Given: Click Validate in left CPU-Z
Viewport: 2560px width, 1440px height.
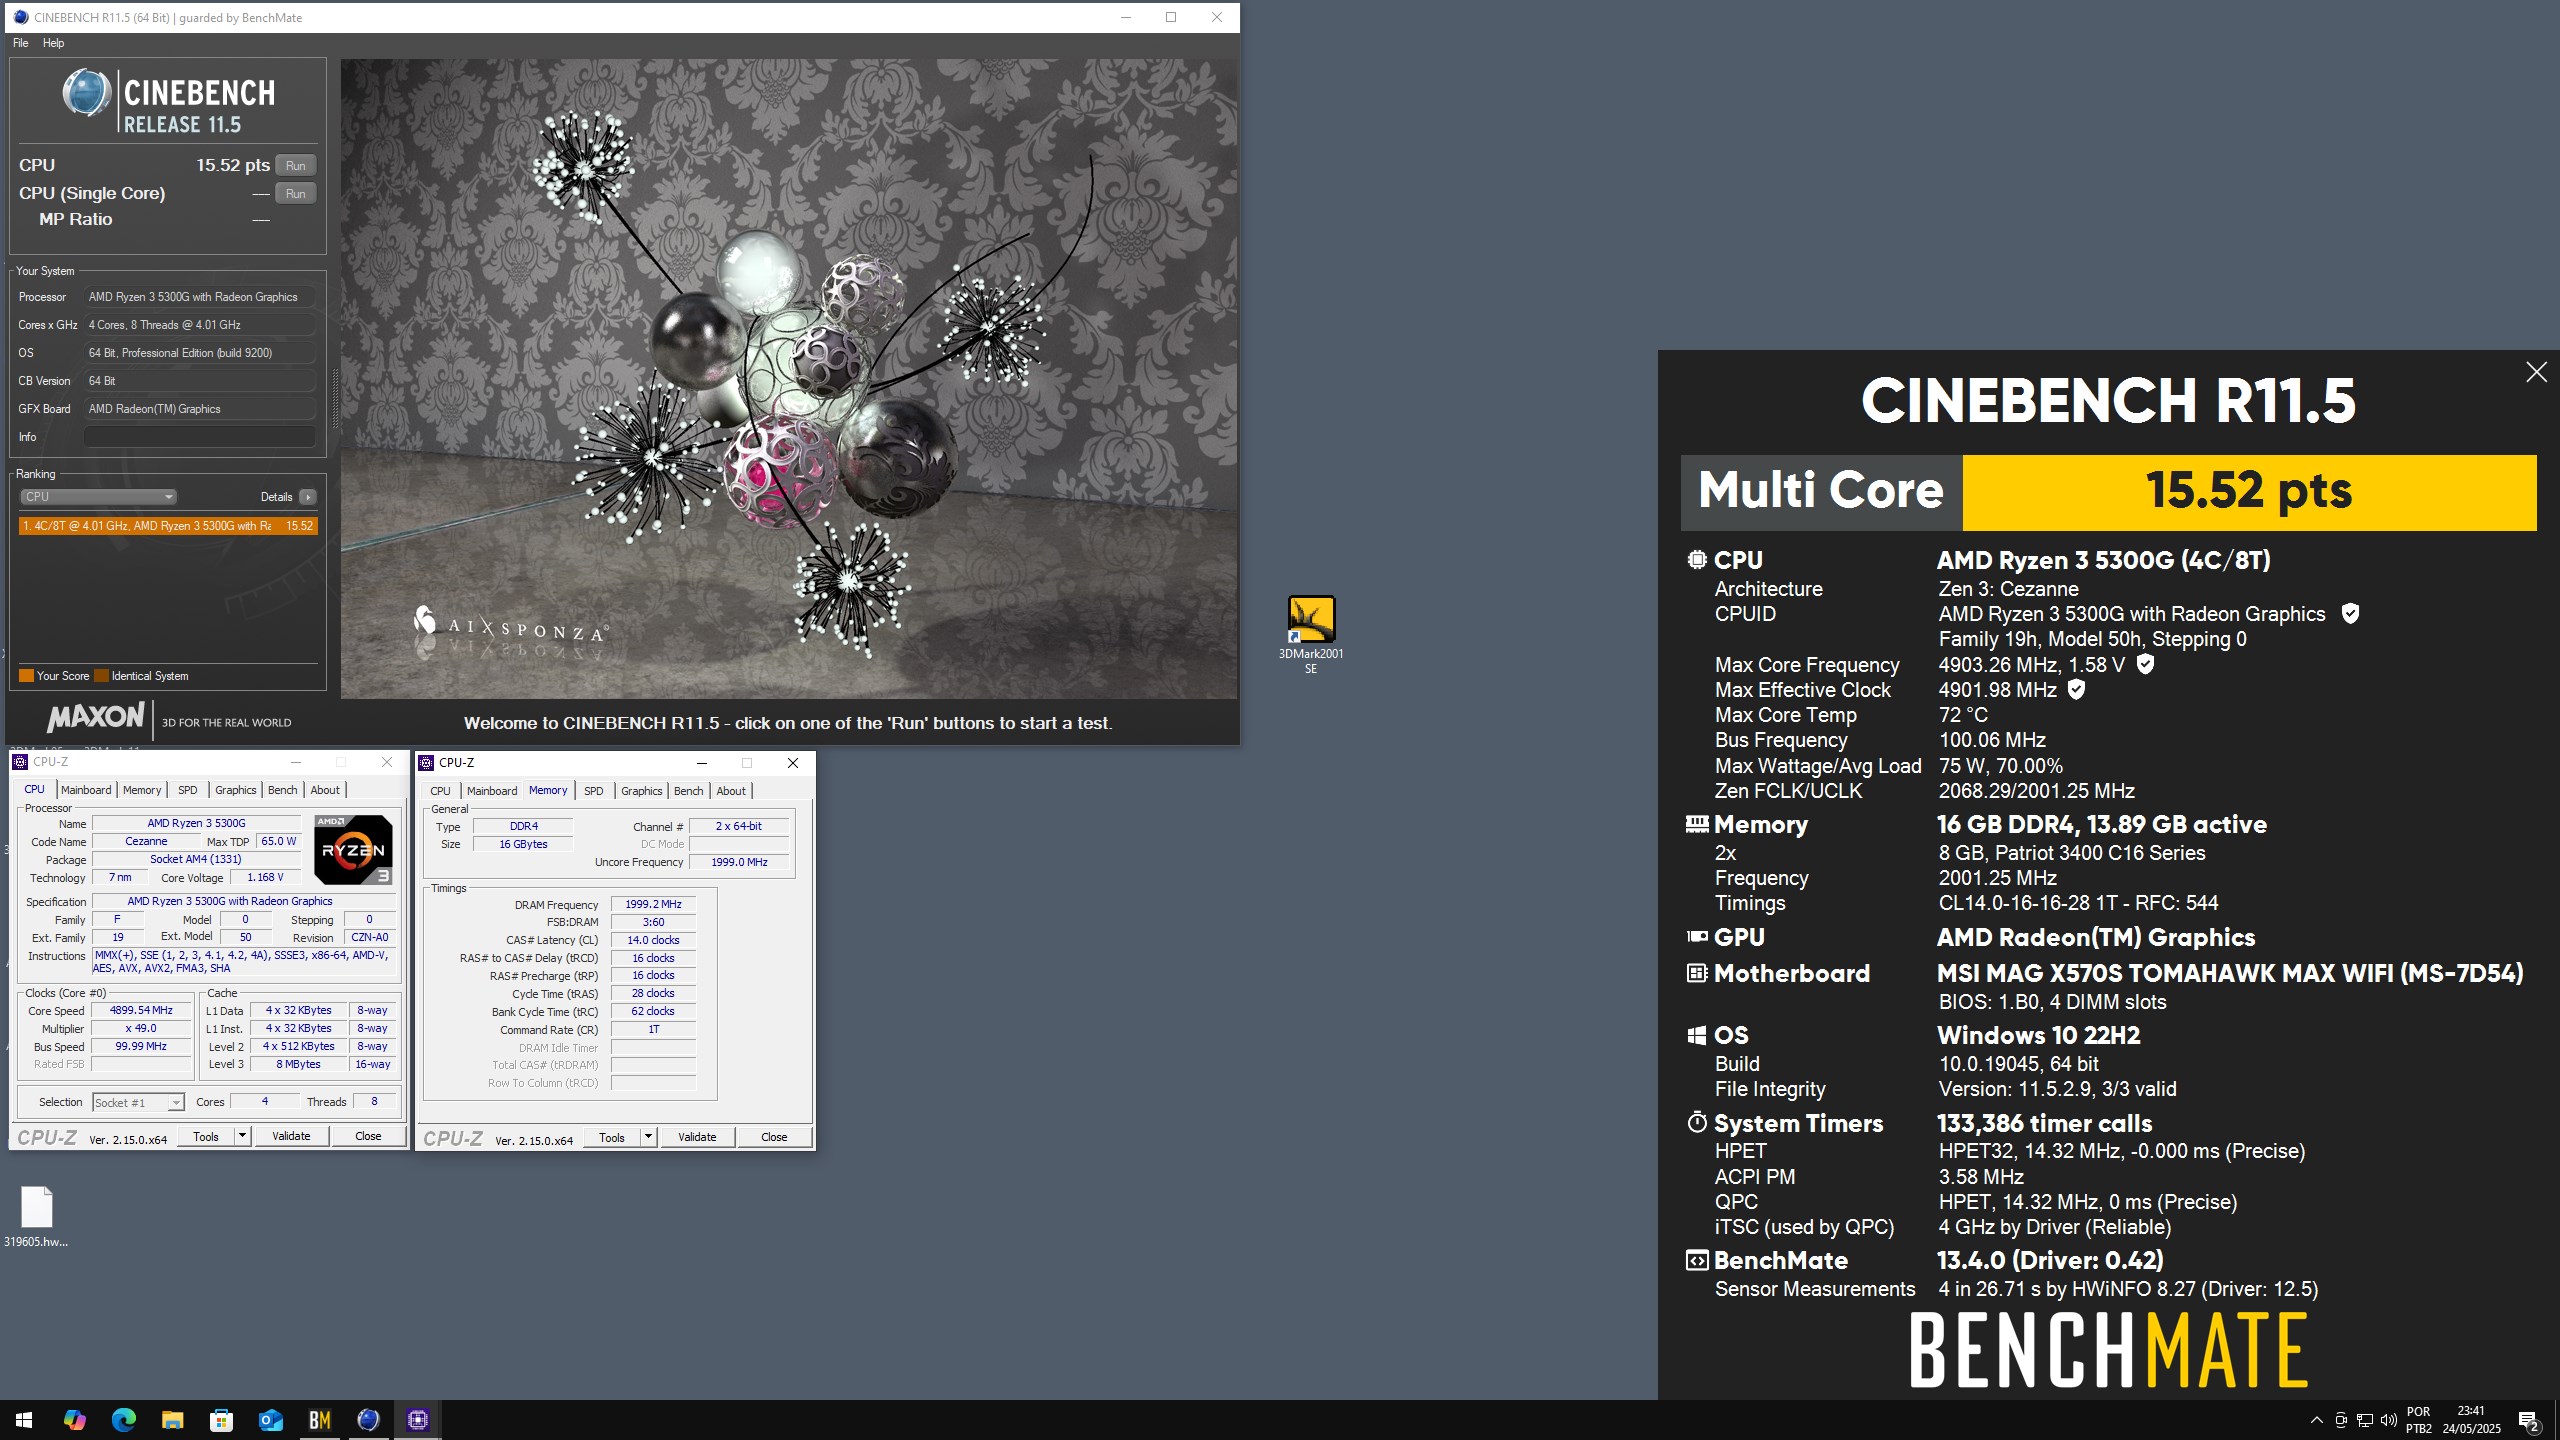Looking at the screenshot, I should click(x=291, y=1136).
